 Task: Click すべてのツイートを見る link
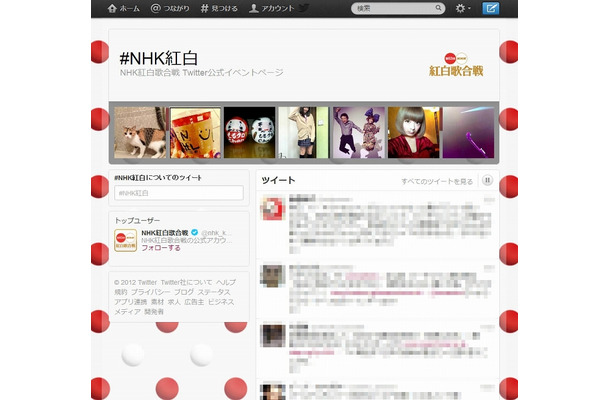[437, 181]
